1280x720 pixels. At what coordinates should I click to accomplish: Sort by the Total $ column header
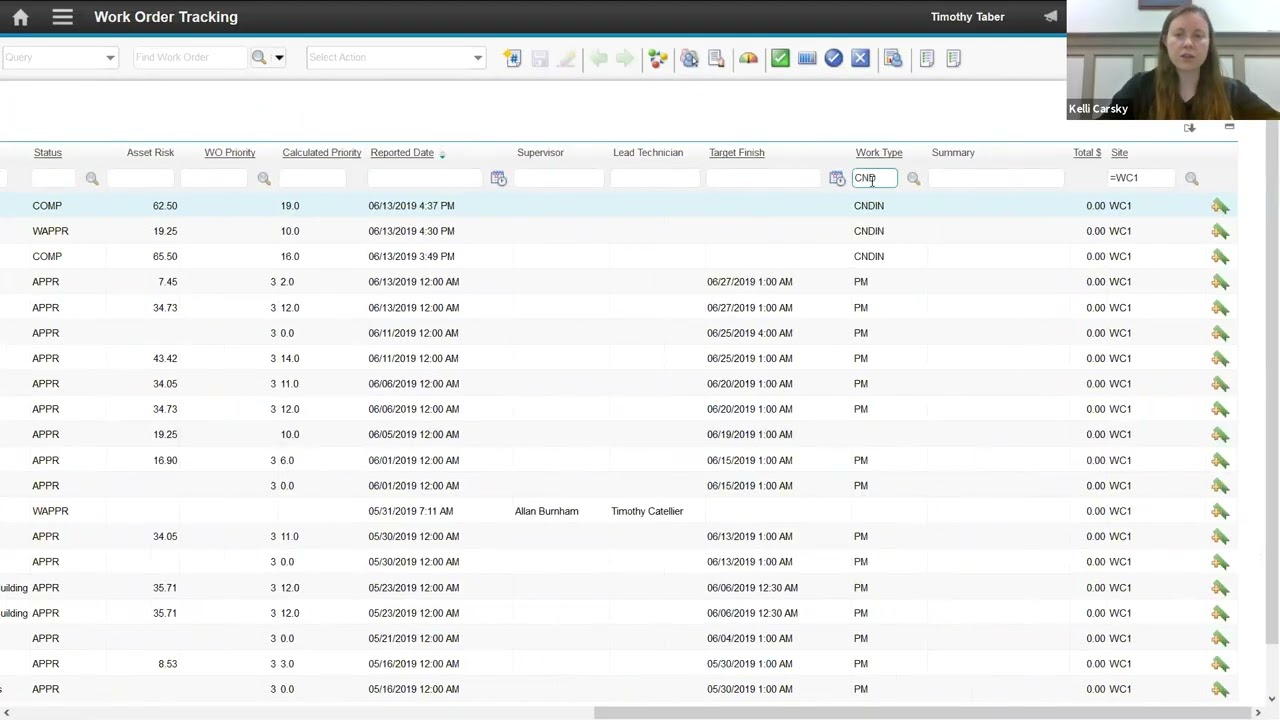1087,153
